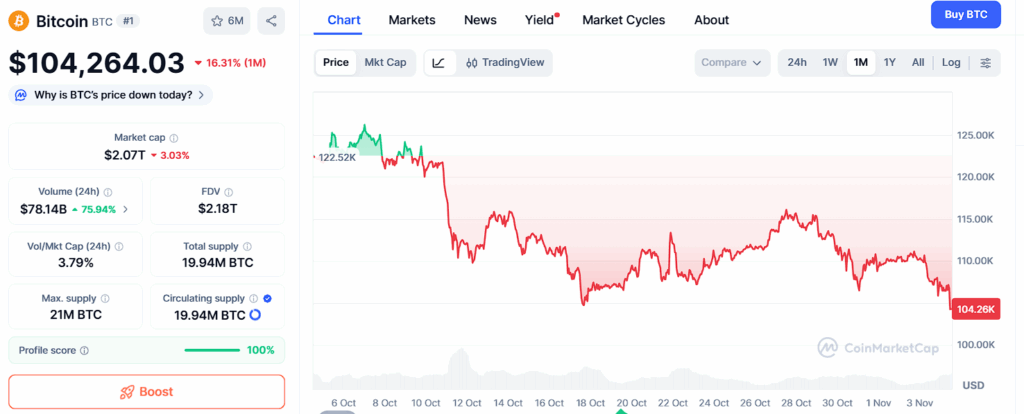Expand Volume 24h details chevron
Screen dimensions: 1024x414
tap(126, 210)
